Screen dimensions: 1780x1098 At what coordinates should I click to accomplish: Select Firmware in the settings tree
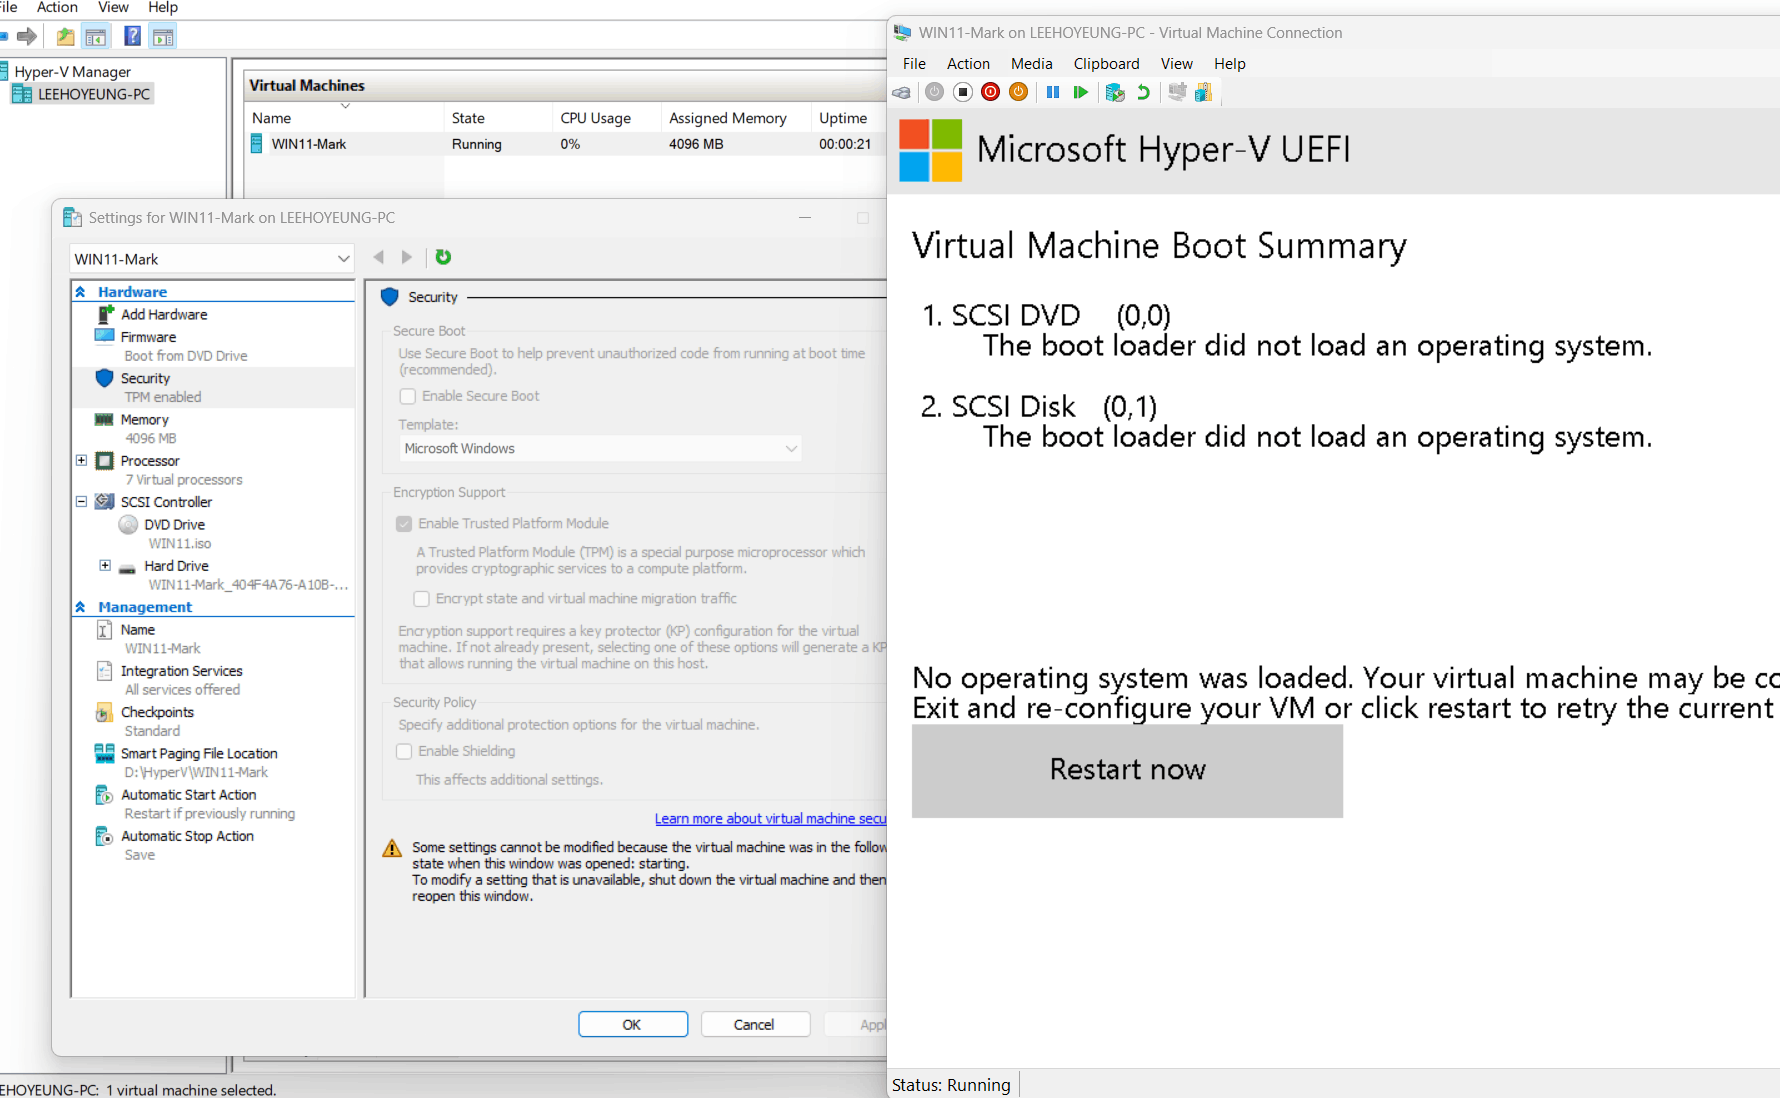(x=148, y=337)
